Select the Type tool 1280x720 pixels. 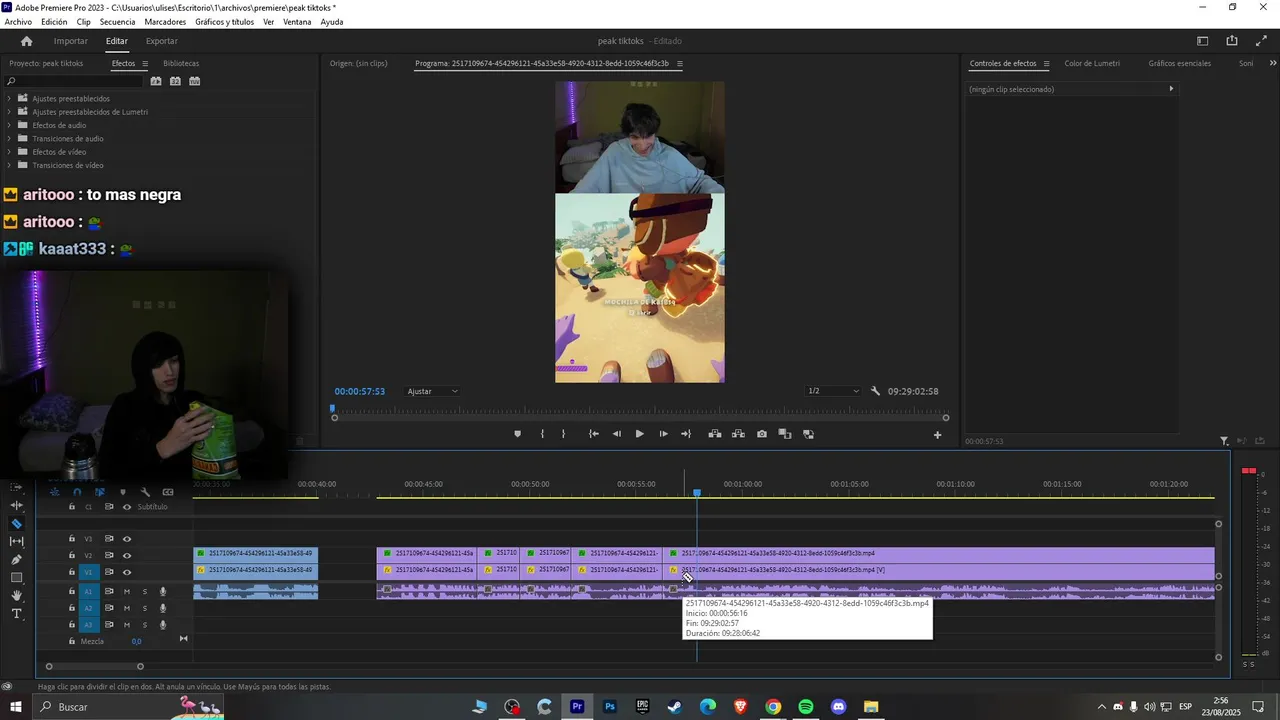point(17,613)
